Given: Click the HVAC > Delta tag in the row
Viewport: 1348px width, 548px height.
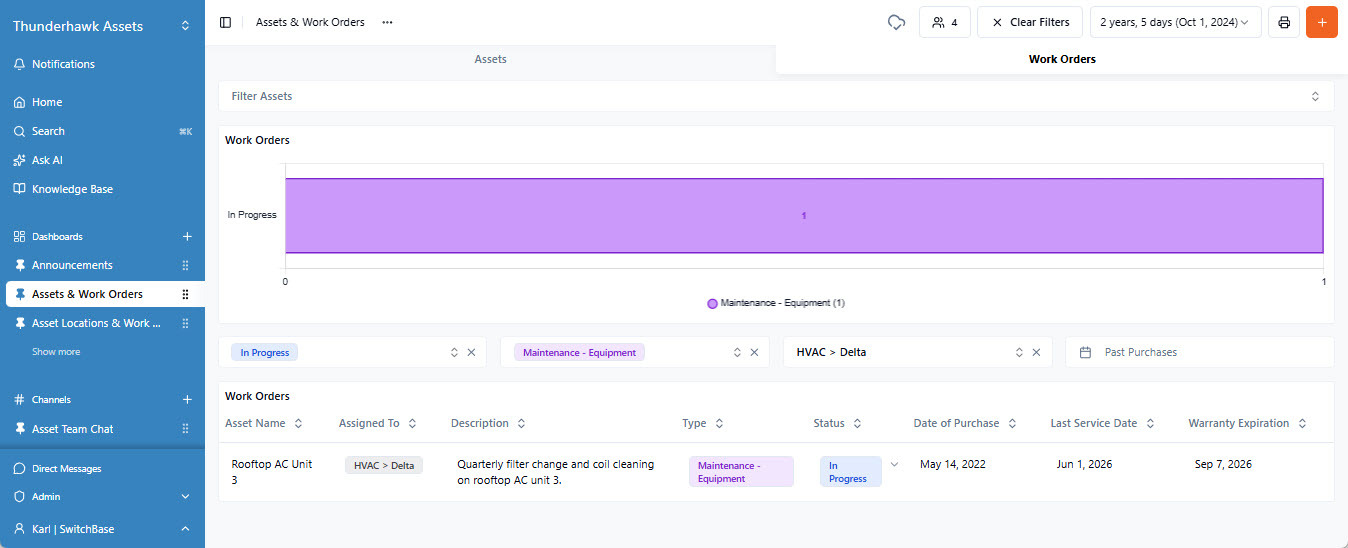Looking at the screenshot, I should click(384, 465).
